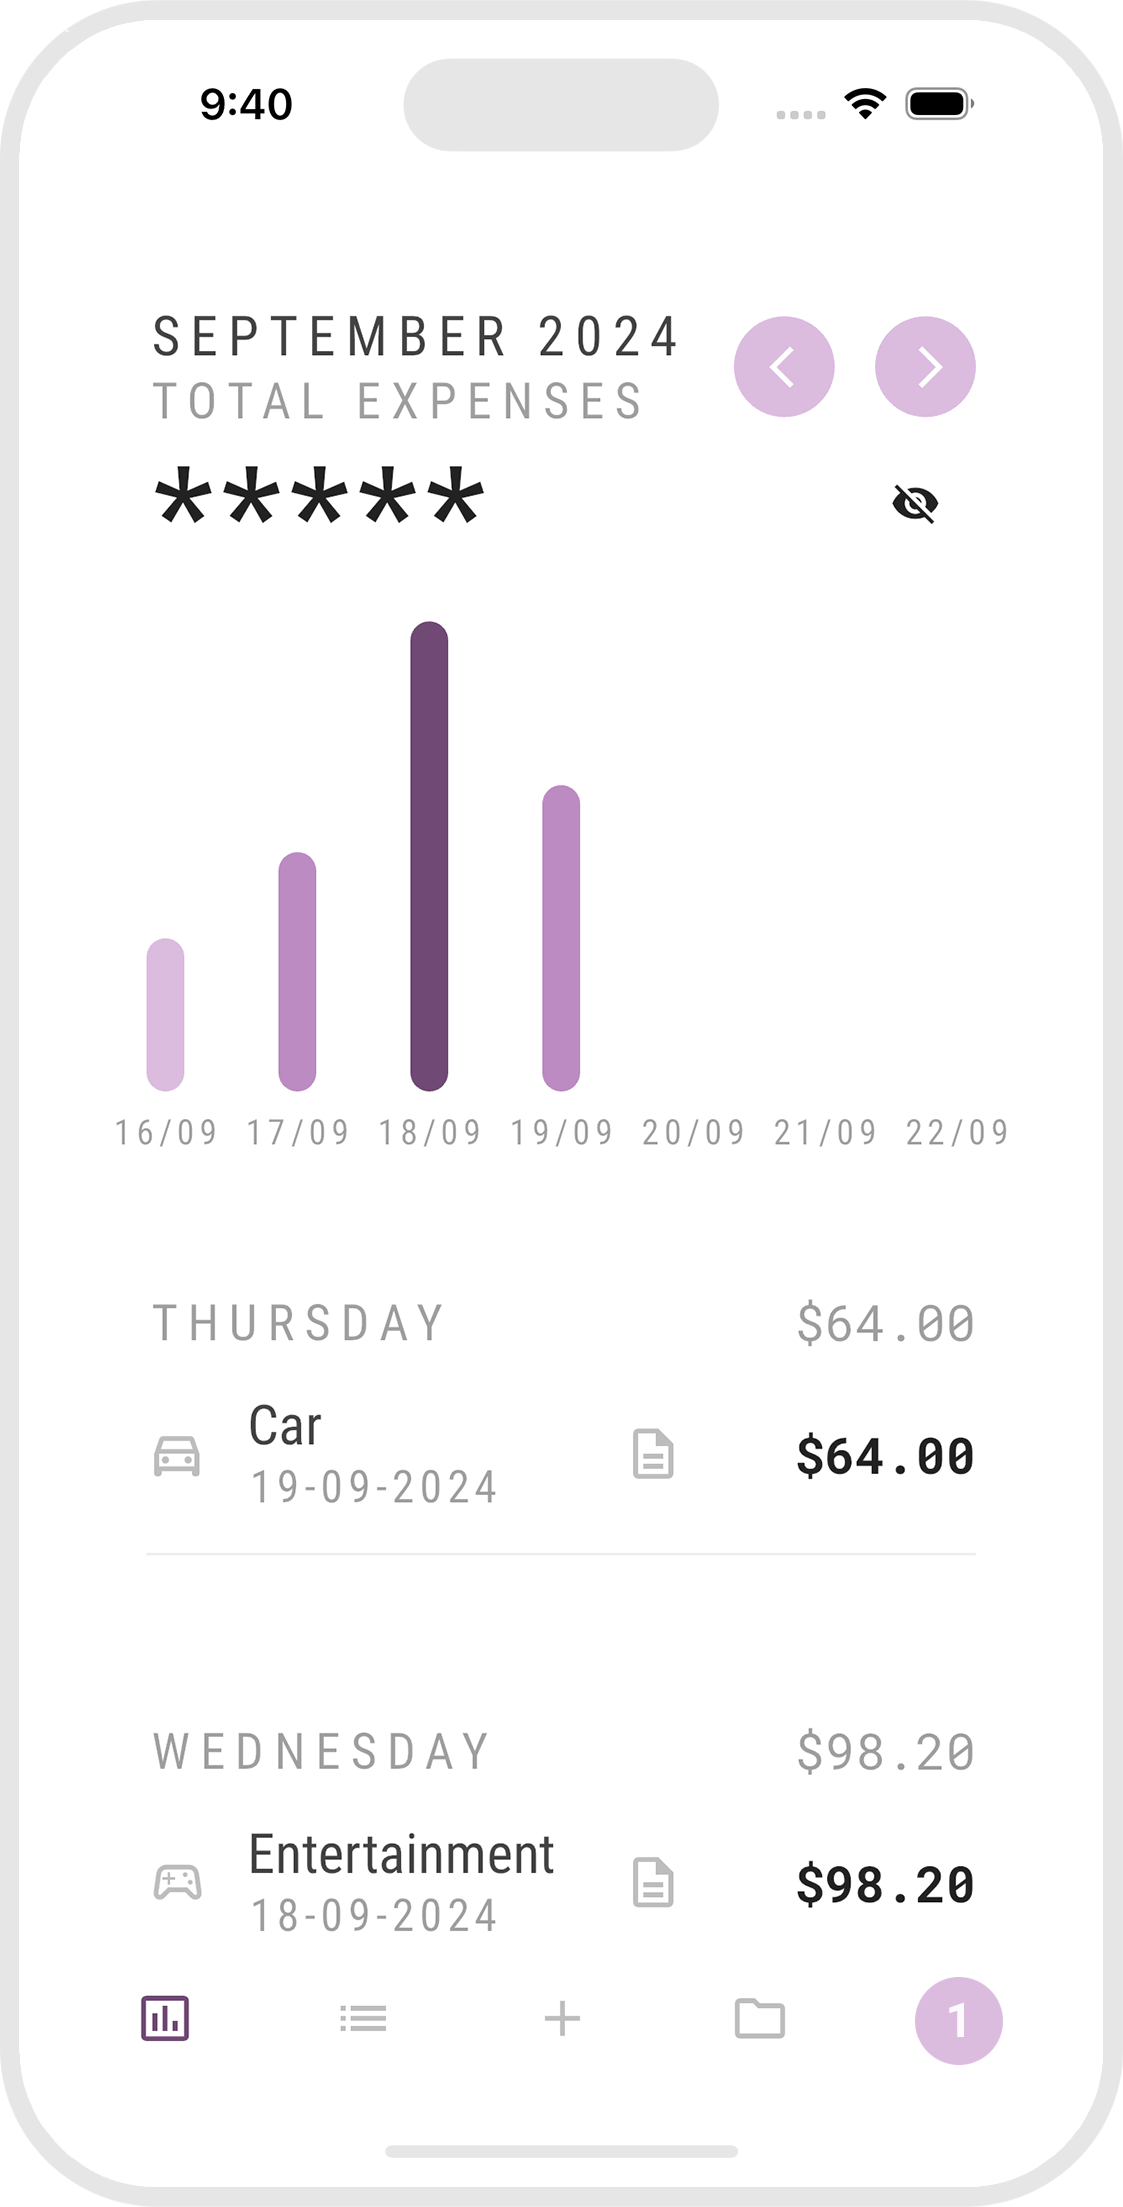Switch to the expenses list tab
This screenshot has width=1123, height=2207.
pyautogui.click(x=363, y=2018)
